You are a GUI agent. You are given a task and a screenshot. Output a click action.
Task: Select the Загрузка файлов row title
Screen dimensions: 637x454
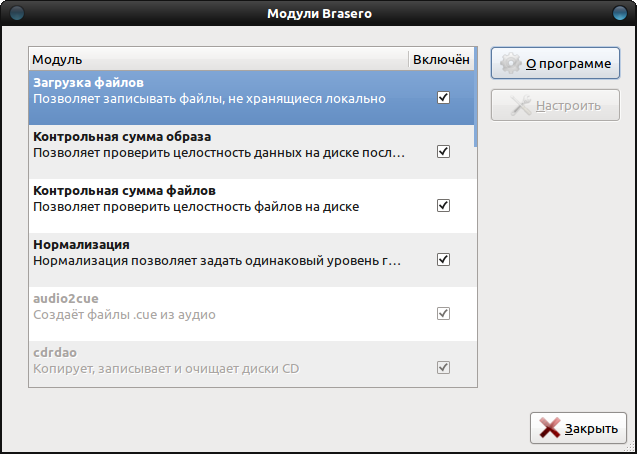click(88, 83)
